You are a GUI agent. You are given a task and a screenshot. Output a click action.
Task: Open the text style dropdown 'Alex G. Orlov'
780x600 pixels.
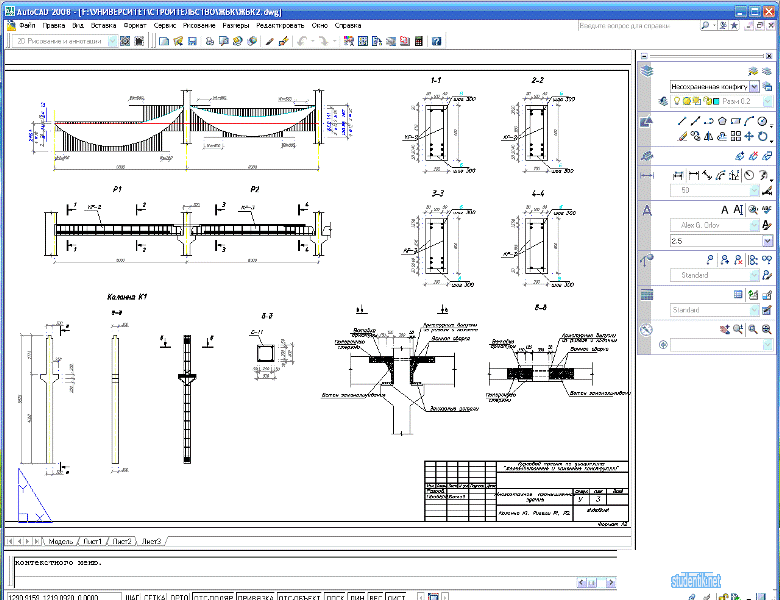(714, 225)
